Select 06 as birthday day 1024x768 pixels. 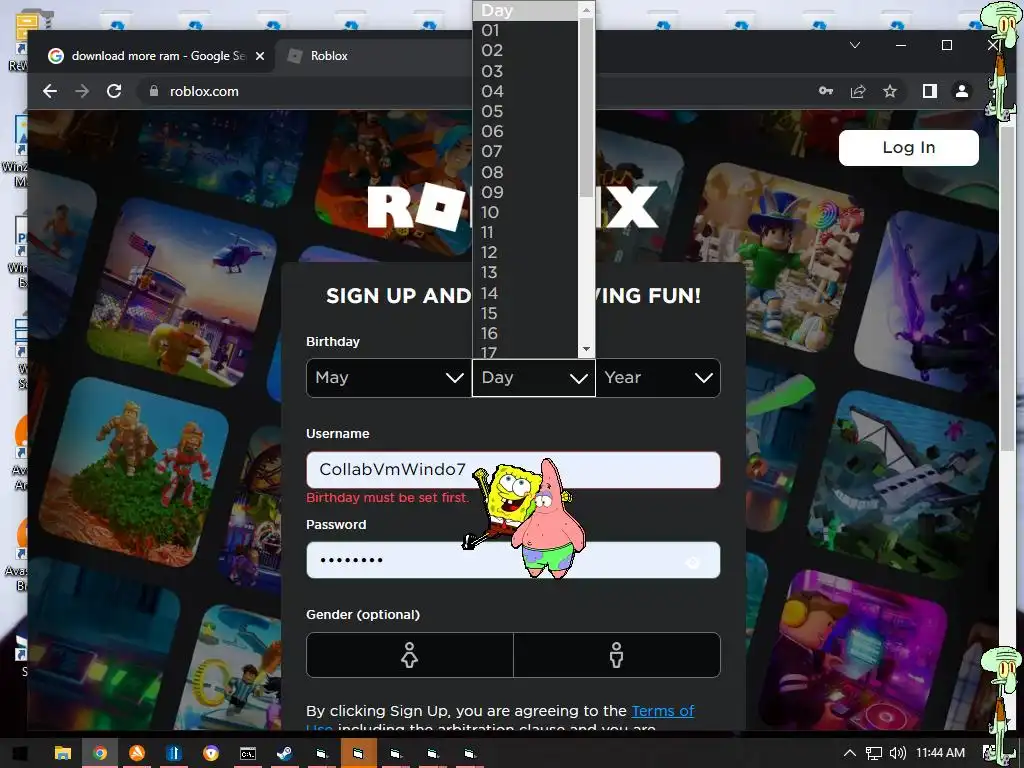click(526, 132)
